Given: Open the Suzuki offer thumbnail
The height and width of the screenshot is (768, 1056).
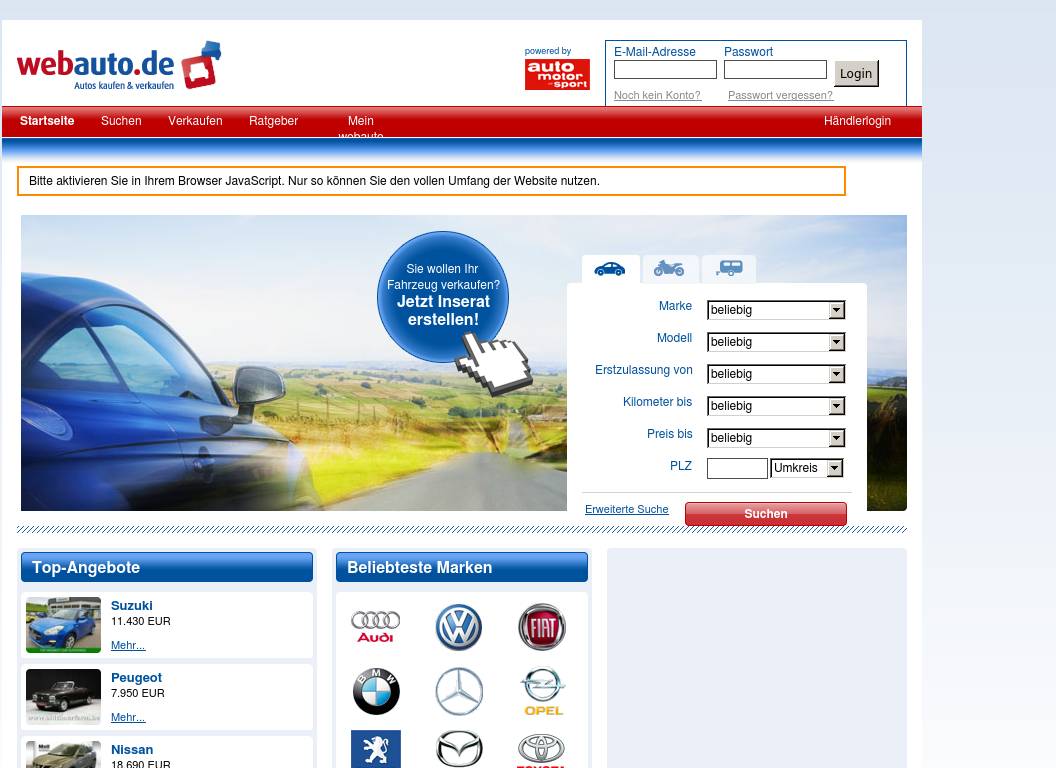Looking at the screenshot, I should (x=63, y=625).
